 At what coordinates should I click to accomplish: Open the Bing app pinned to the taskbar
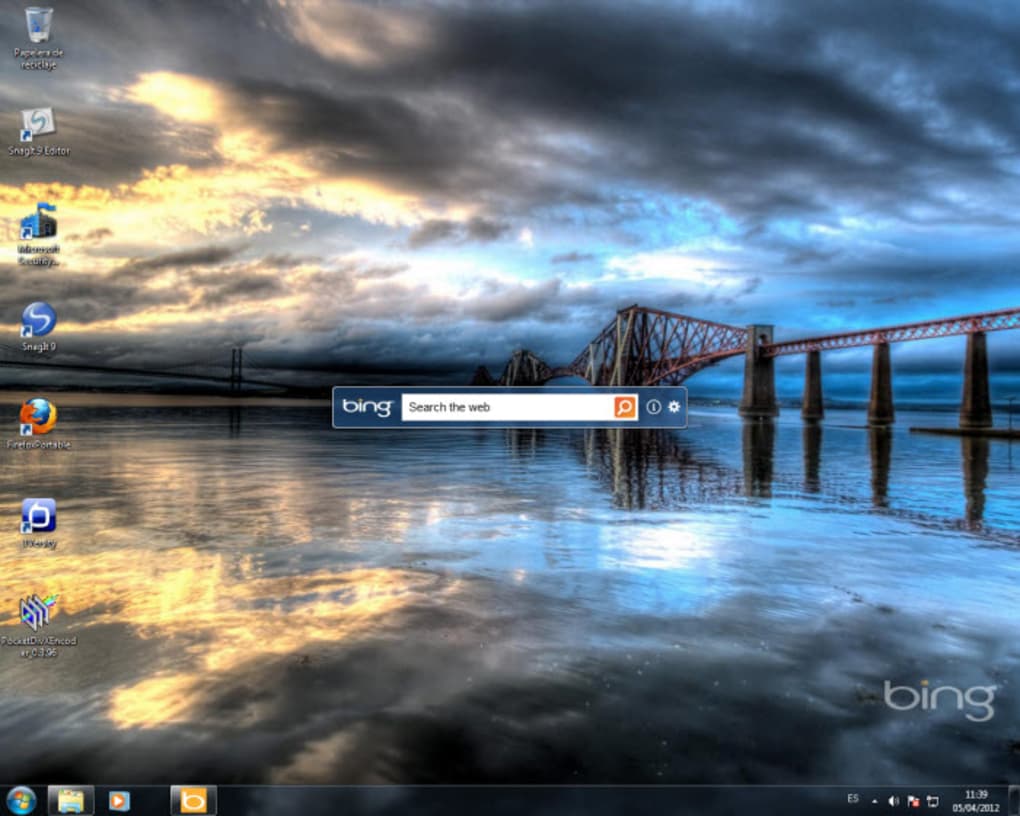pyautogui.click(x=192, y=800)
